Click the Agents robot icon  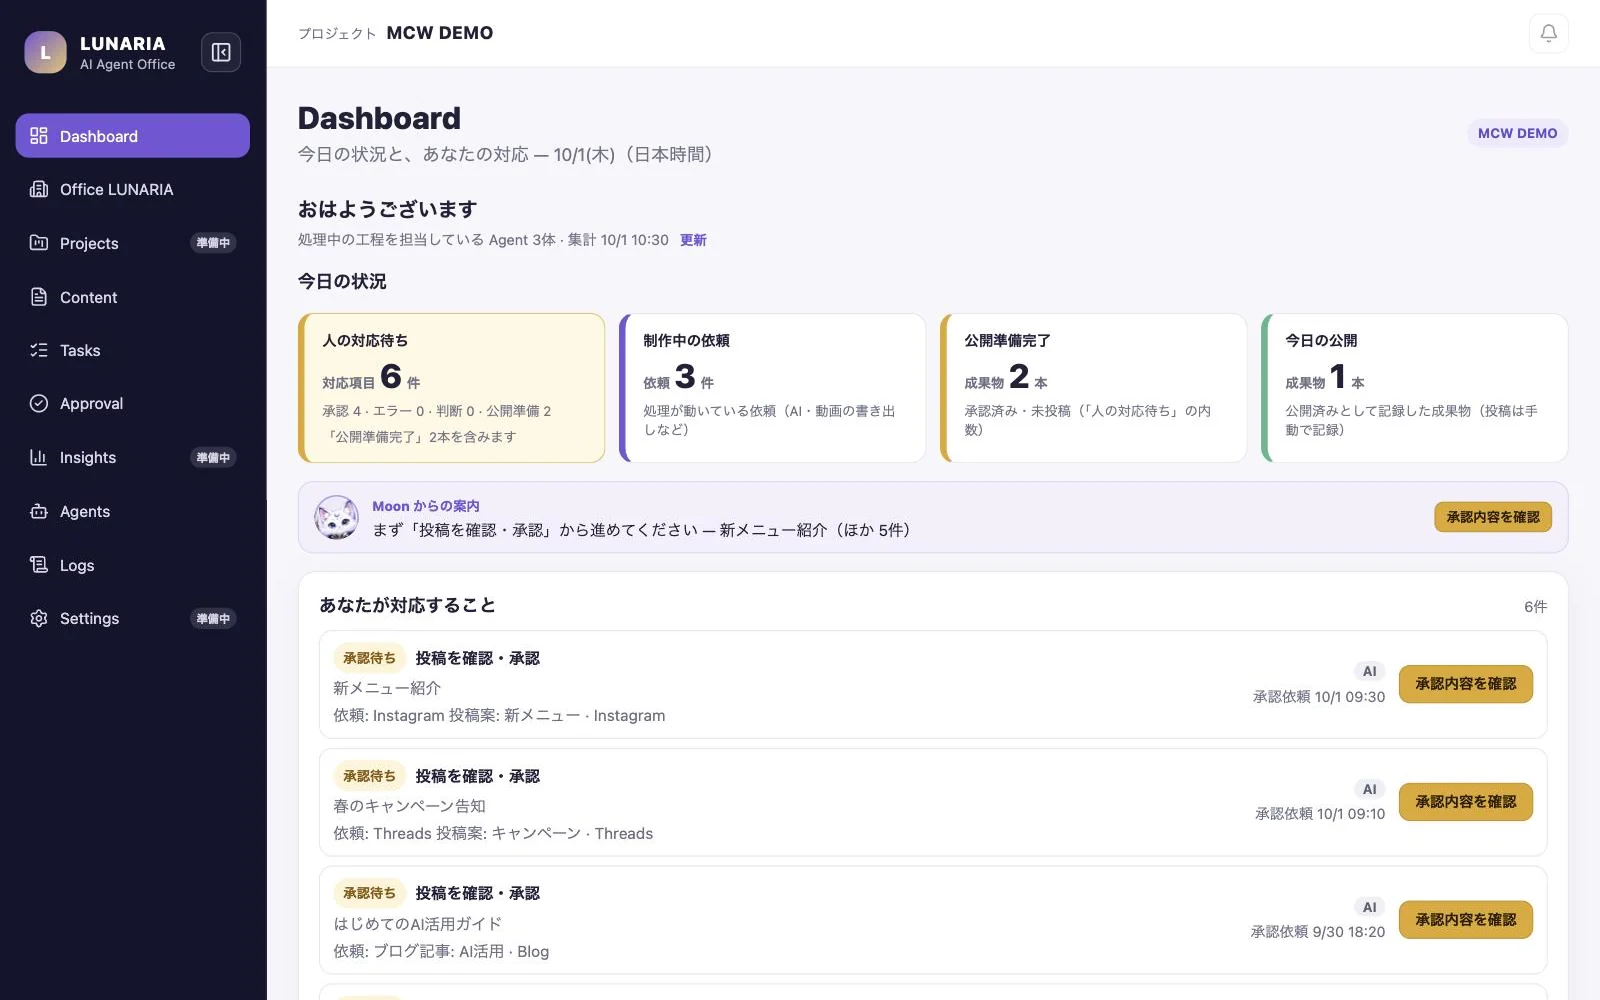pyautogui.click(x=39, y=511)
